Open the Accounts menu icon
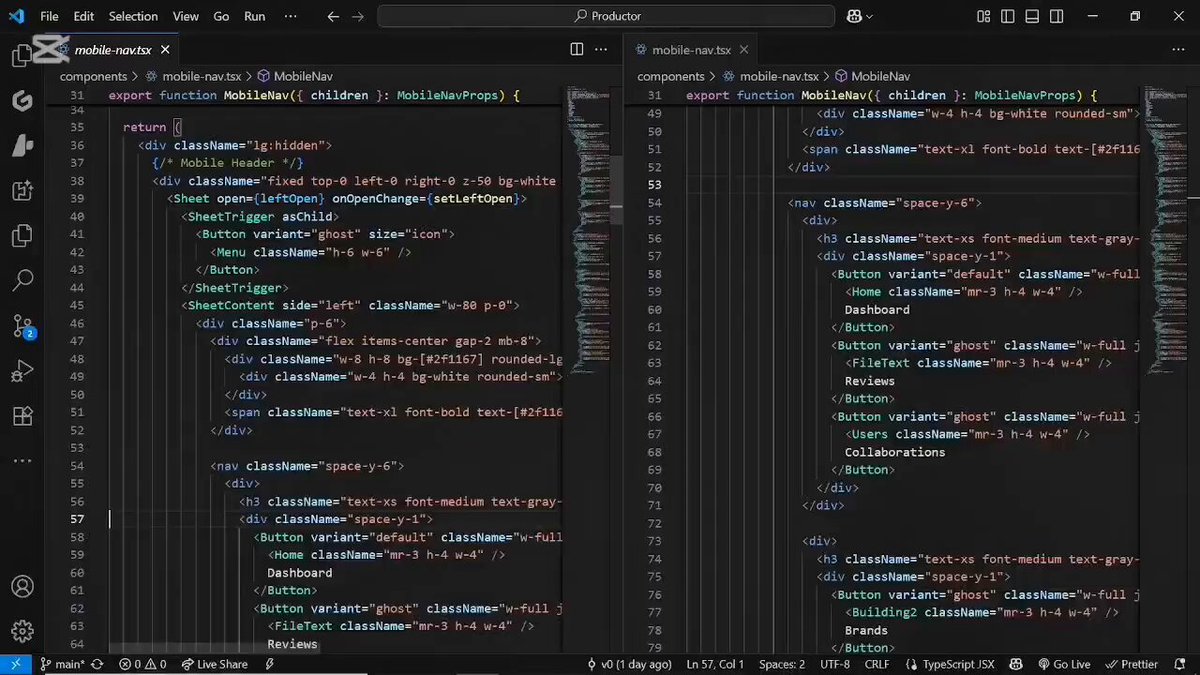 coord(22,587)
